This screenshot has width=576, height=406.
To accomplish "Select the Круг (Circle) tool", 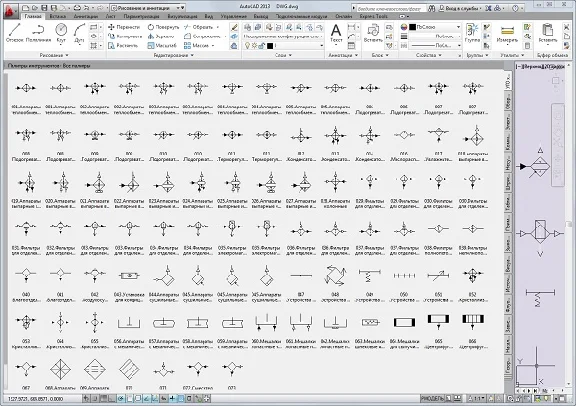I will (x=61, y=33).
